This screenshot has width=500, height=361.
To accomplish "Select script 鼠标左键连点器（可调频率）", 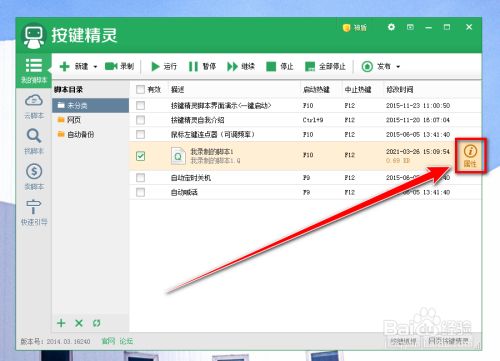I will click(x=213, y=134).
